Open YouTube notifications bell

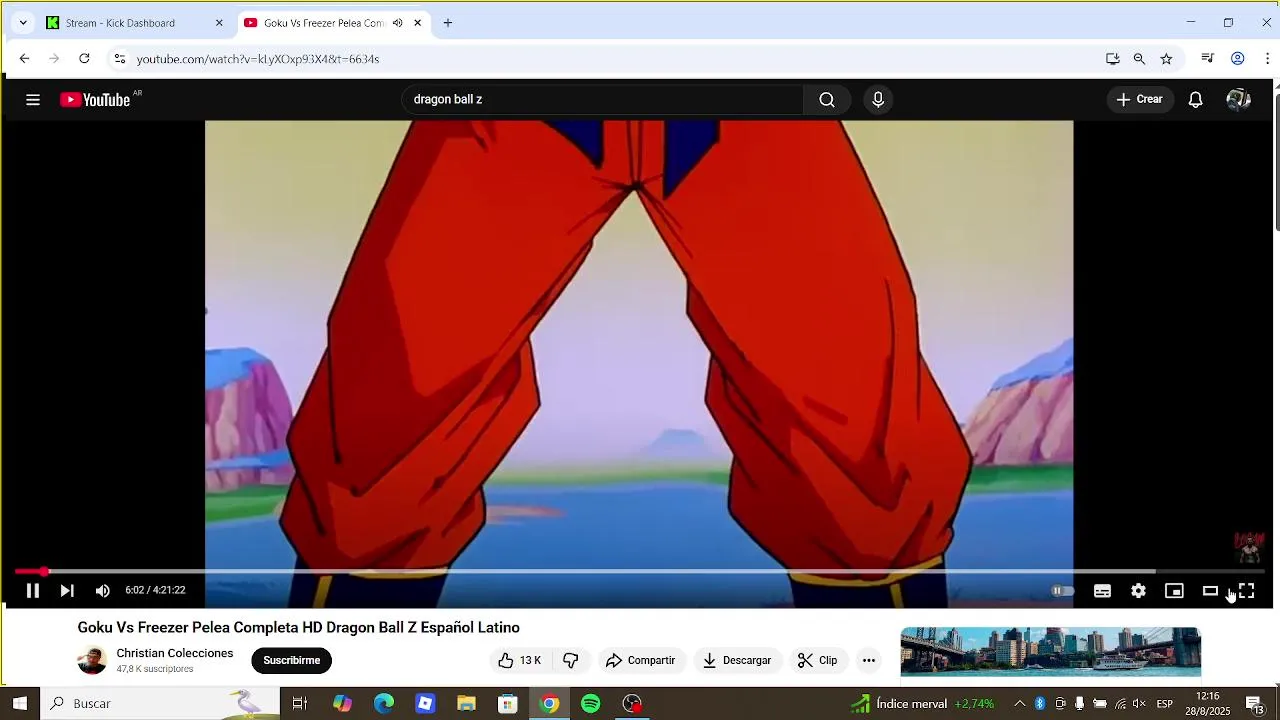1195,100
